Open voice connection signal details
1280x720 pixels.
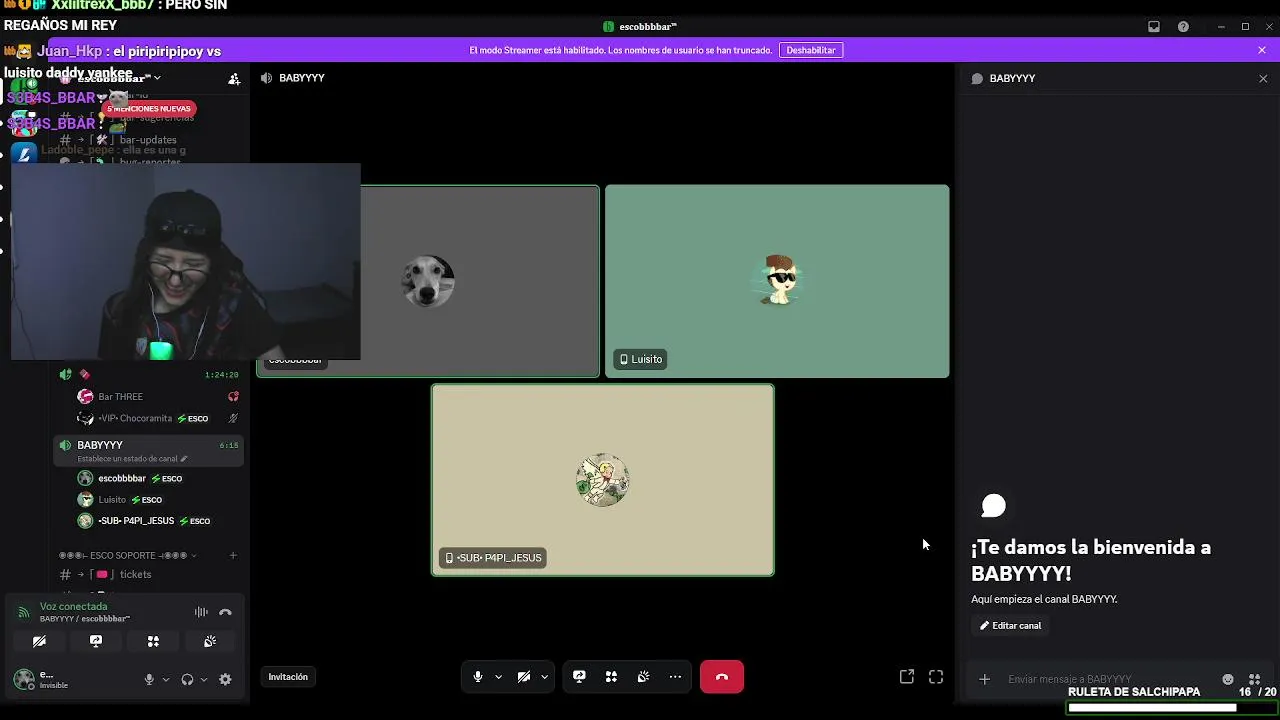(24, 612)
